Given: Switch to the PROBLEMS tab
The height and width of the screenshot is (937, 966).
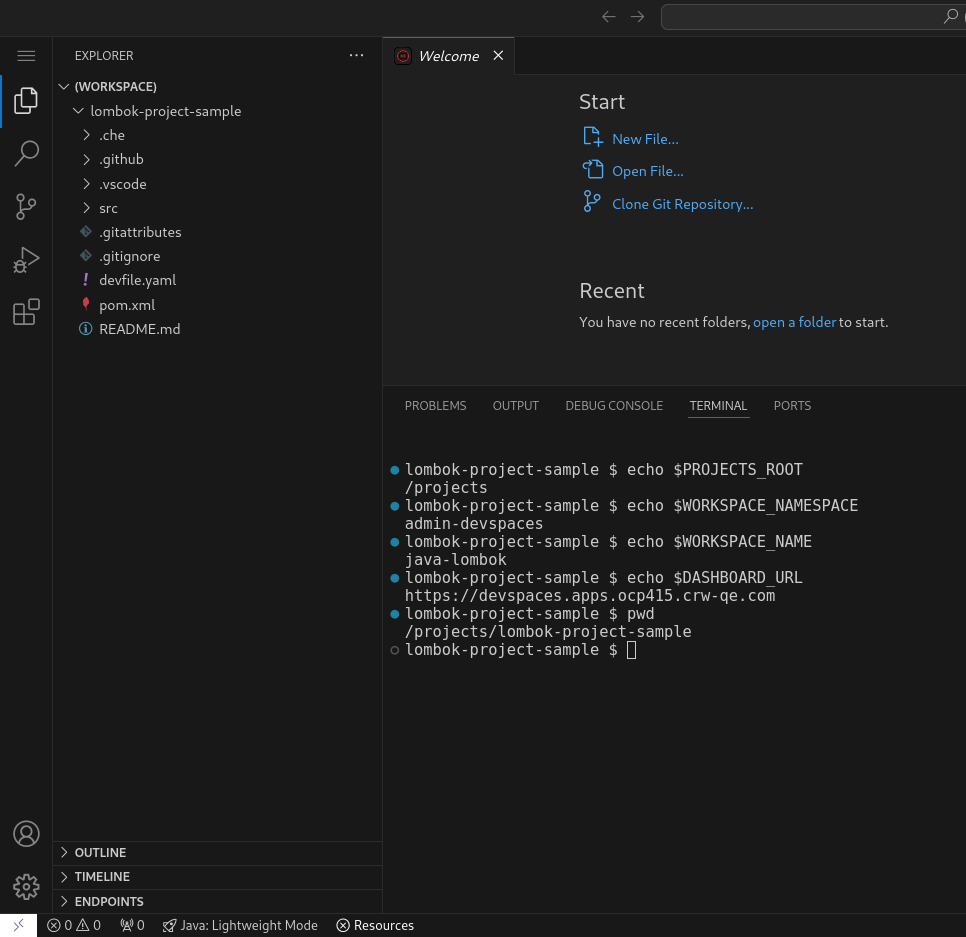Looking at the screenshot, I should (435, 406).
